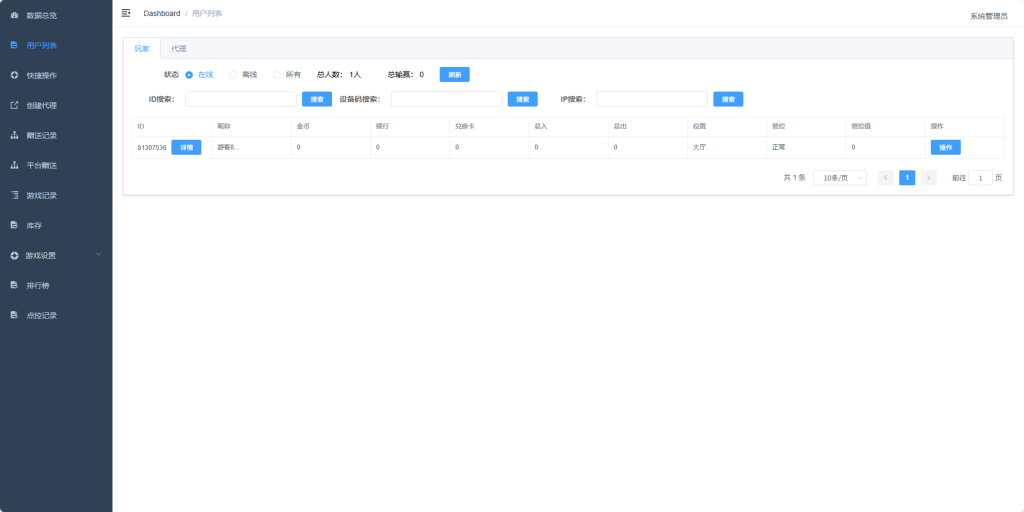Click the 创建代理 external-link icon

tap(14, 105)
